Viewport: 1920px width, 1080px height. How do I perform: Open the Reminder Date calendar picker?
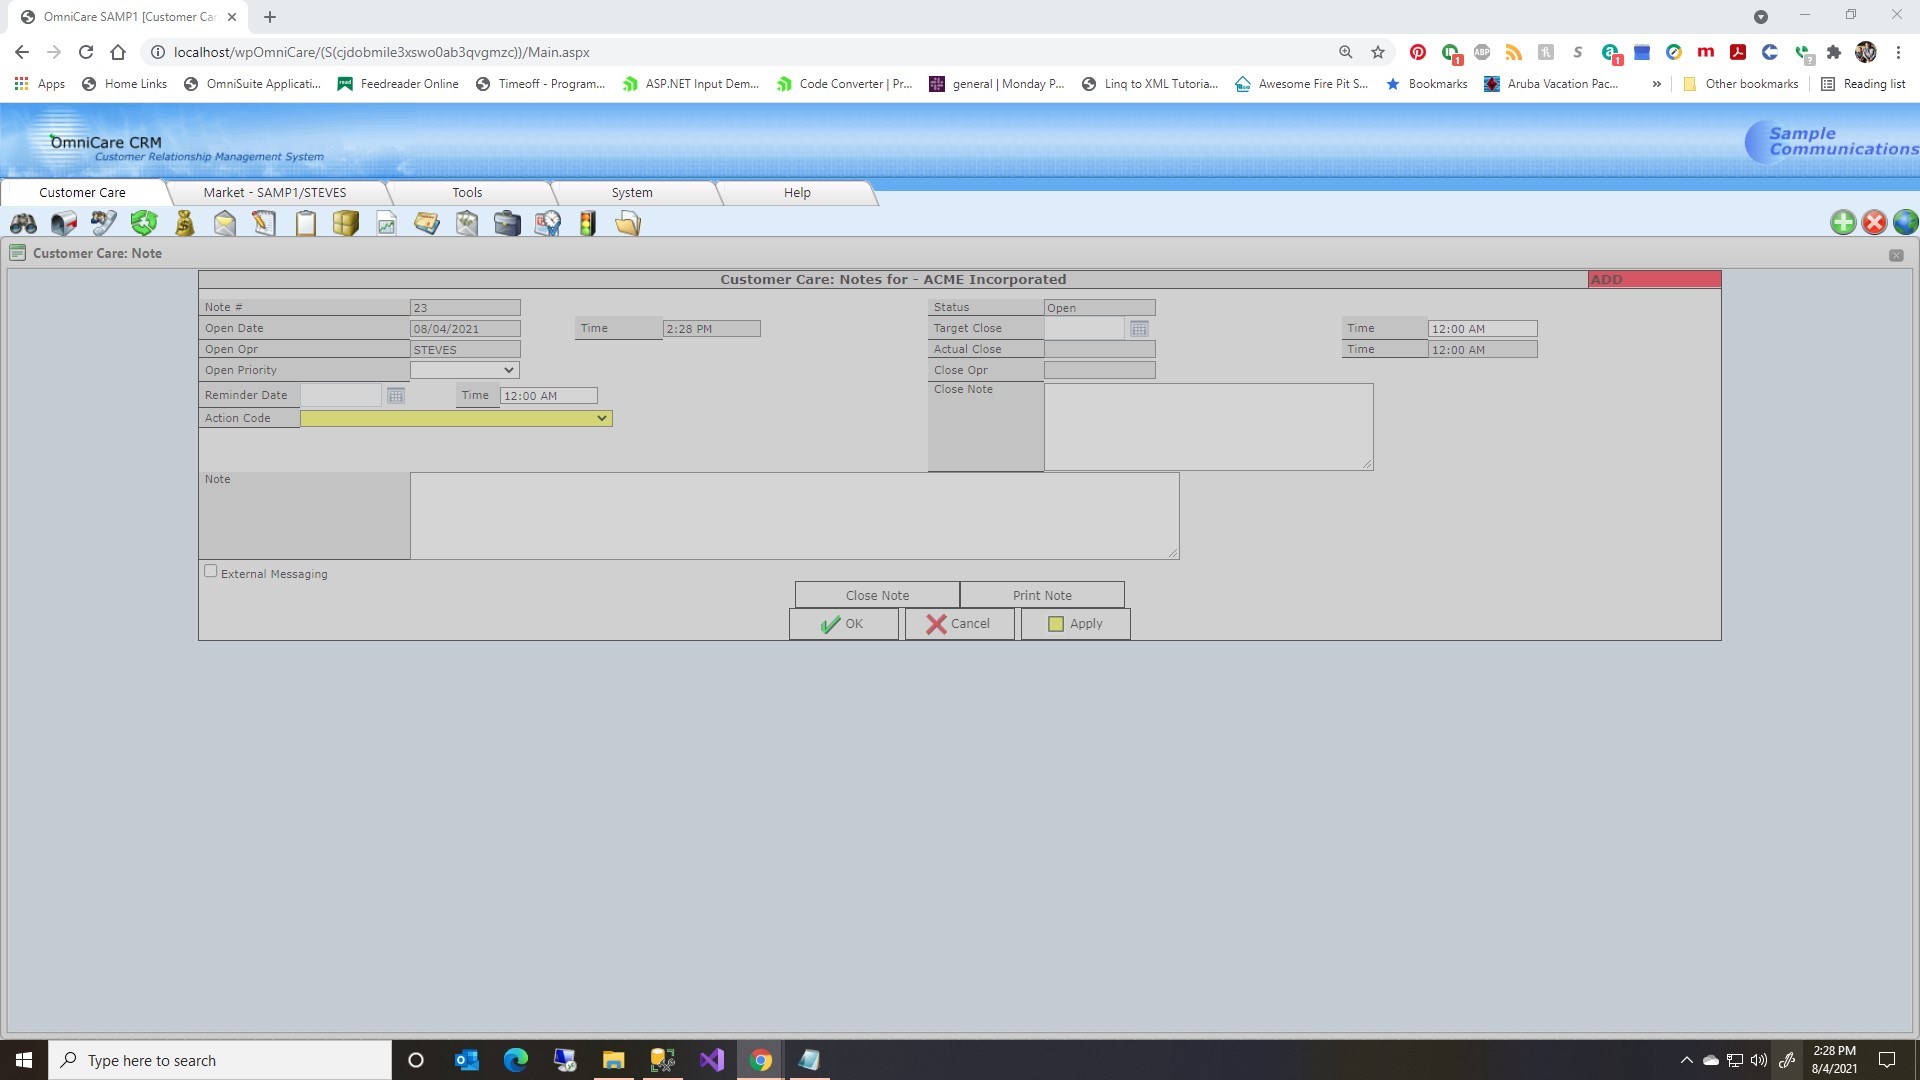(x=396, y=396)
